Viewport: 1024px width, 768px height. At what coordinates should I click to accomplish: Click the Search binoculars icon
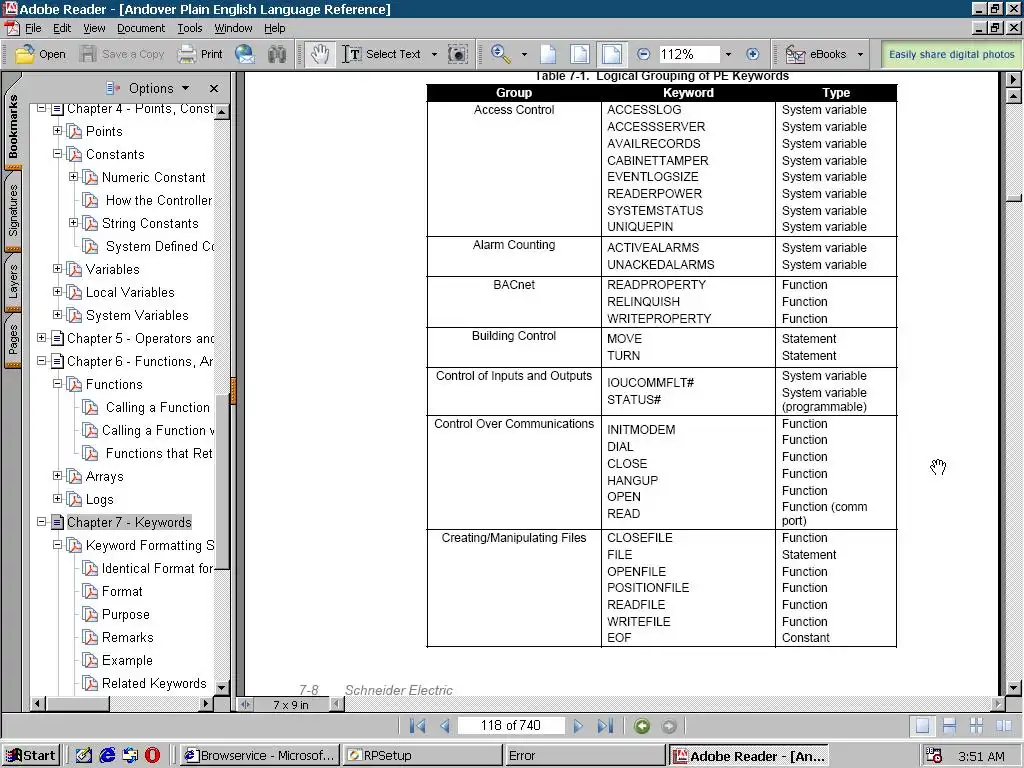click(x=277, y=54)
